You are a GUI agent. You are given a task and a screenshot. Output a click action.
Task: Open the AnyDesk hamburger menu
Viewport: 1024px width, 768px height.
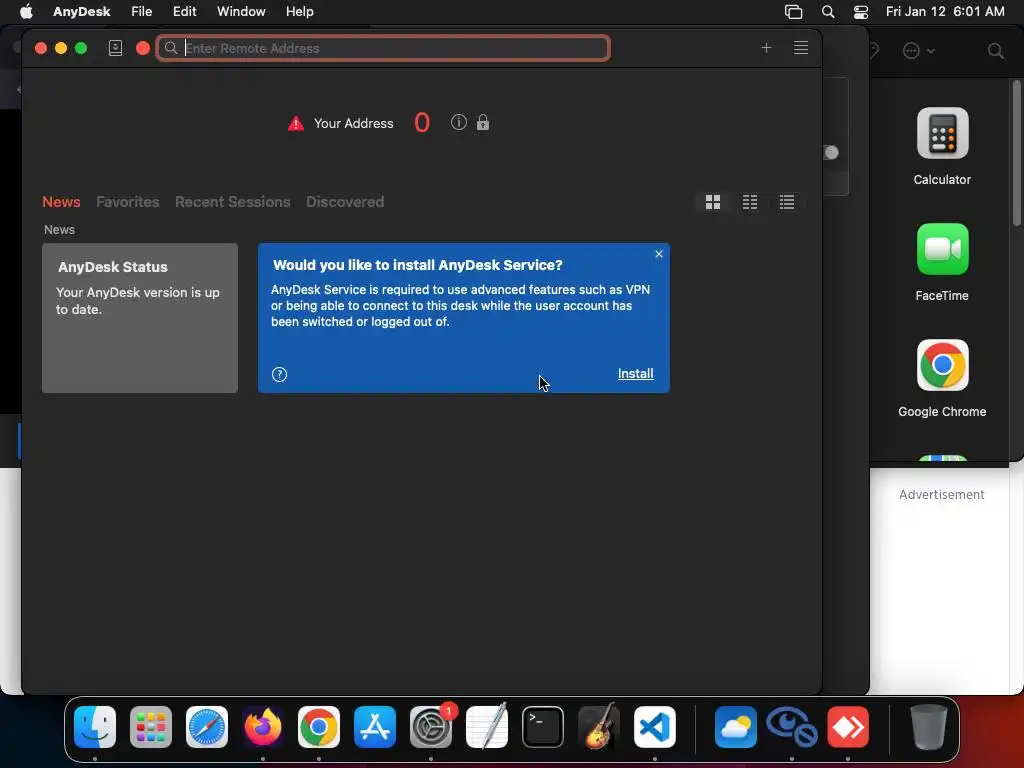click(801, 48)
